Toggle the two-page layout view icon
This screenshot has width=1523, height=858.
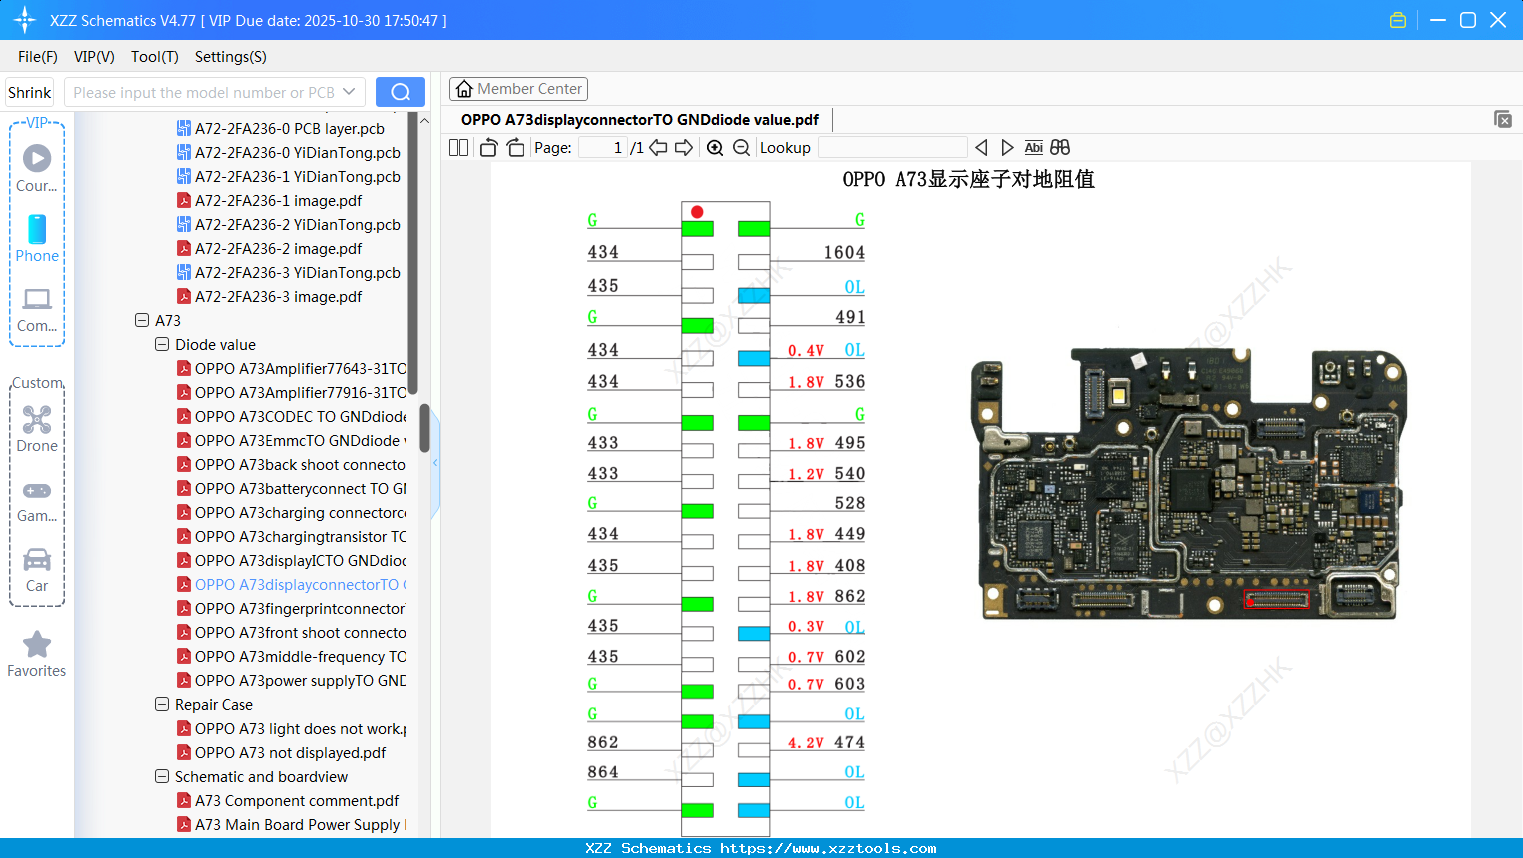(x=458, y=148)
